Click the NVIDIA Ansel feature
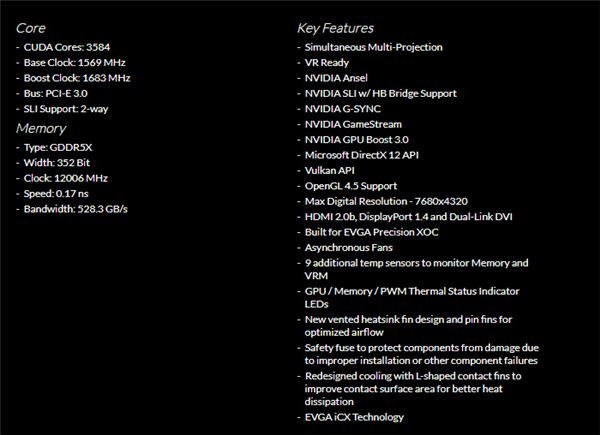600x435 pixels. (x=339, y=77)
